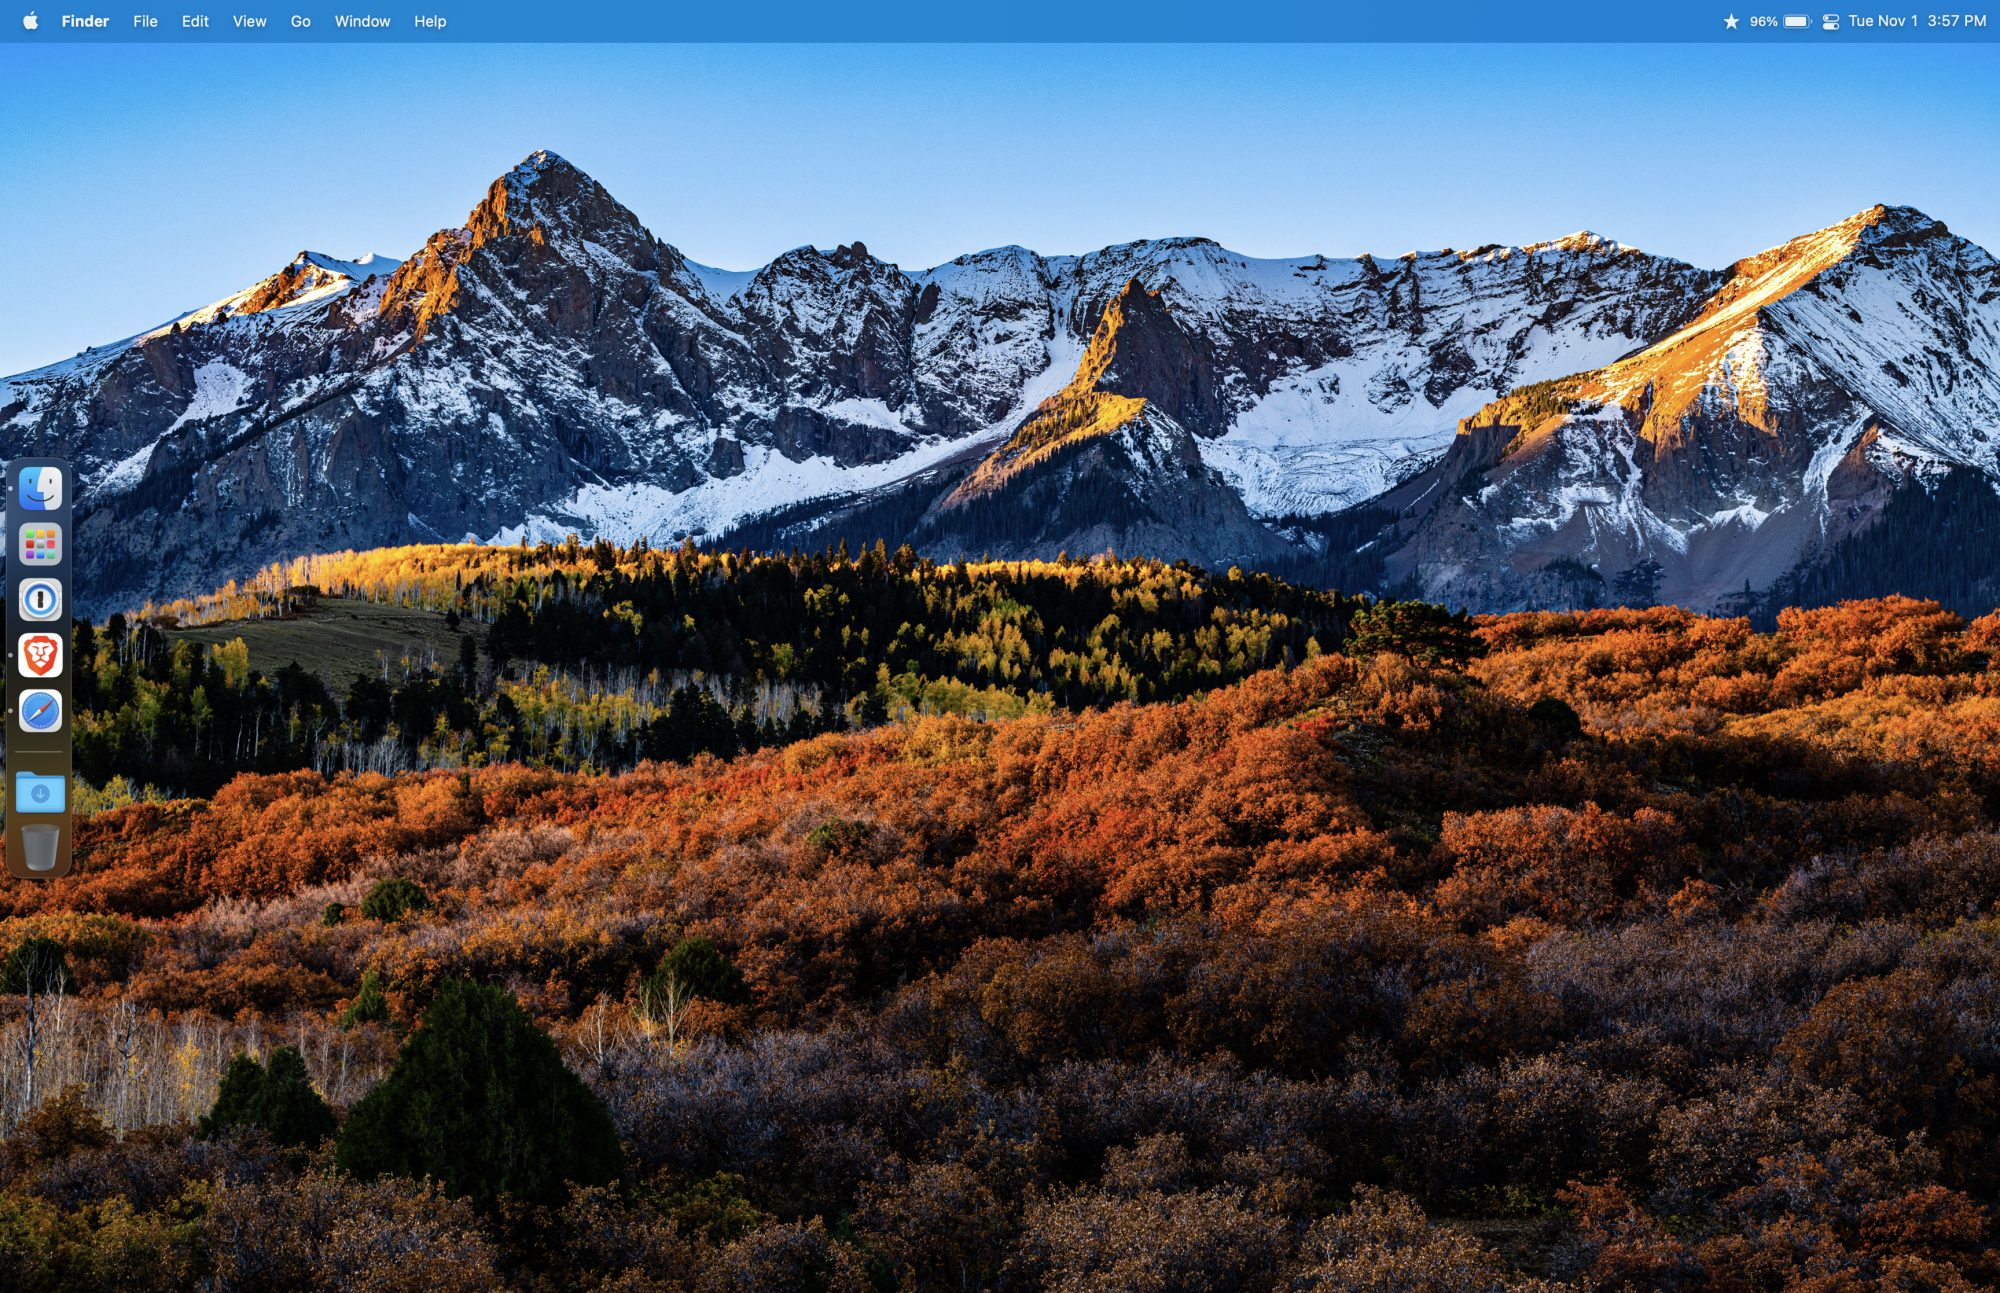The width and height of the screenshot is (2000, 1293).
Task: Open the Downloads folder stack
Action: [x=40, y=793]
